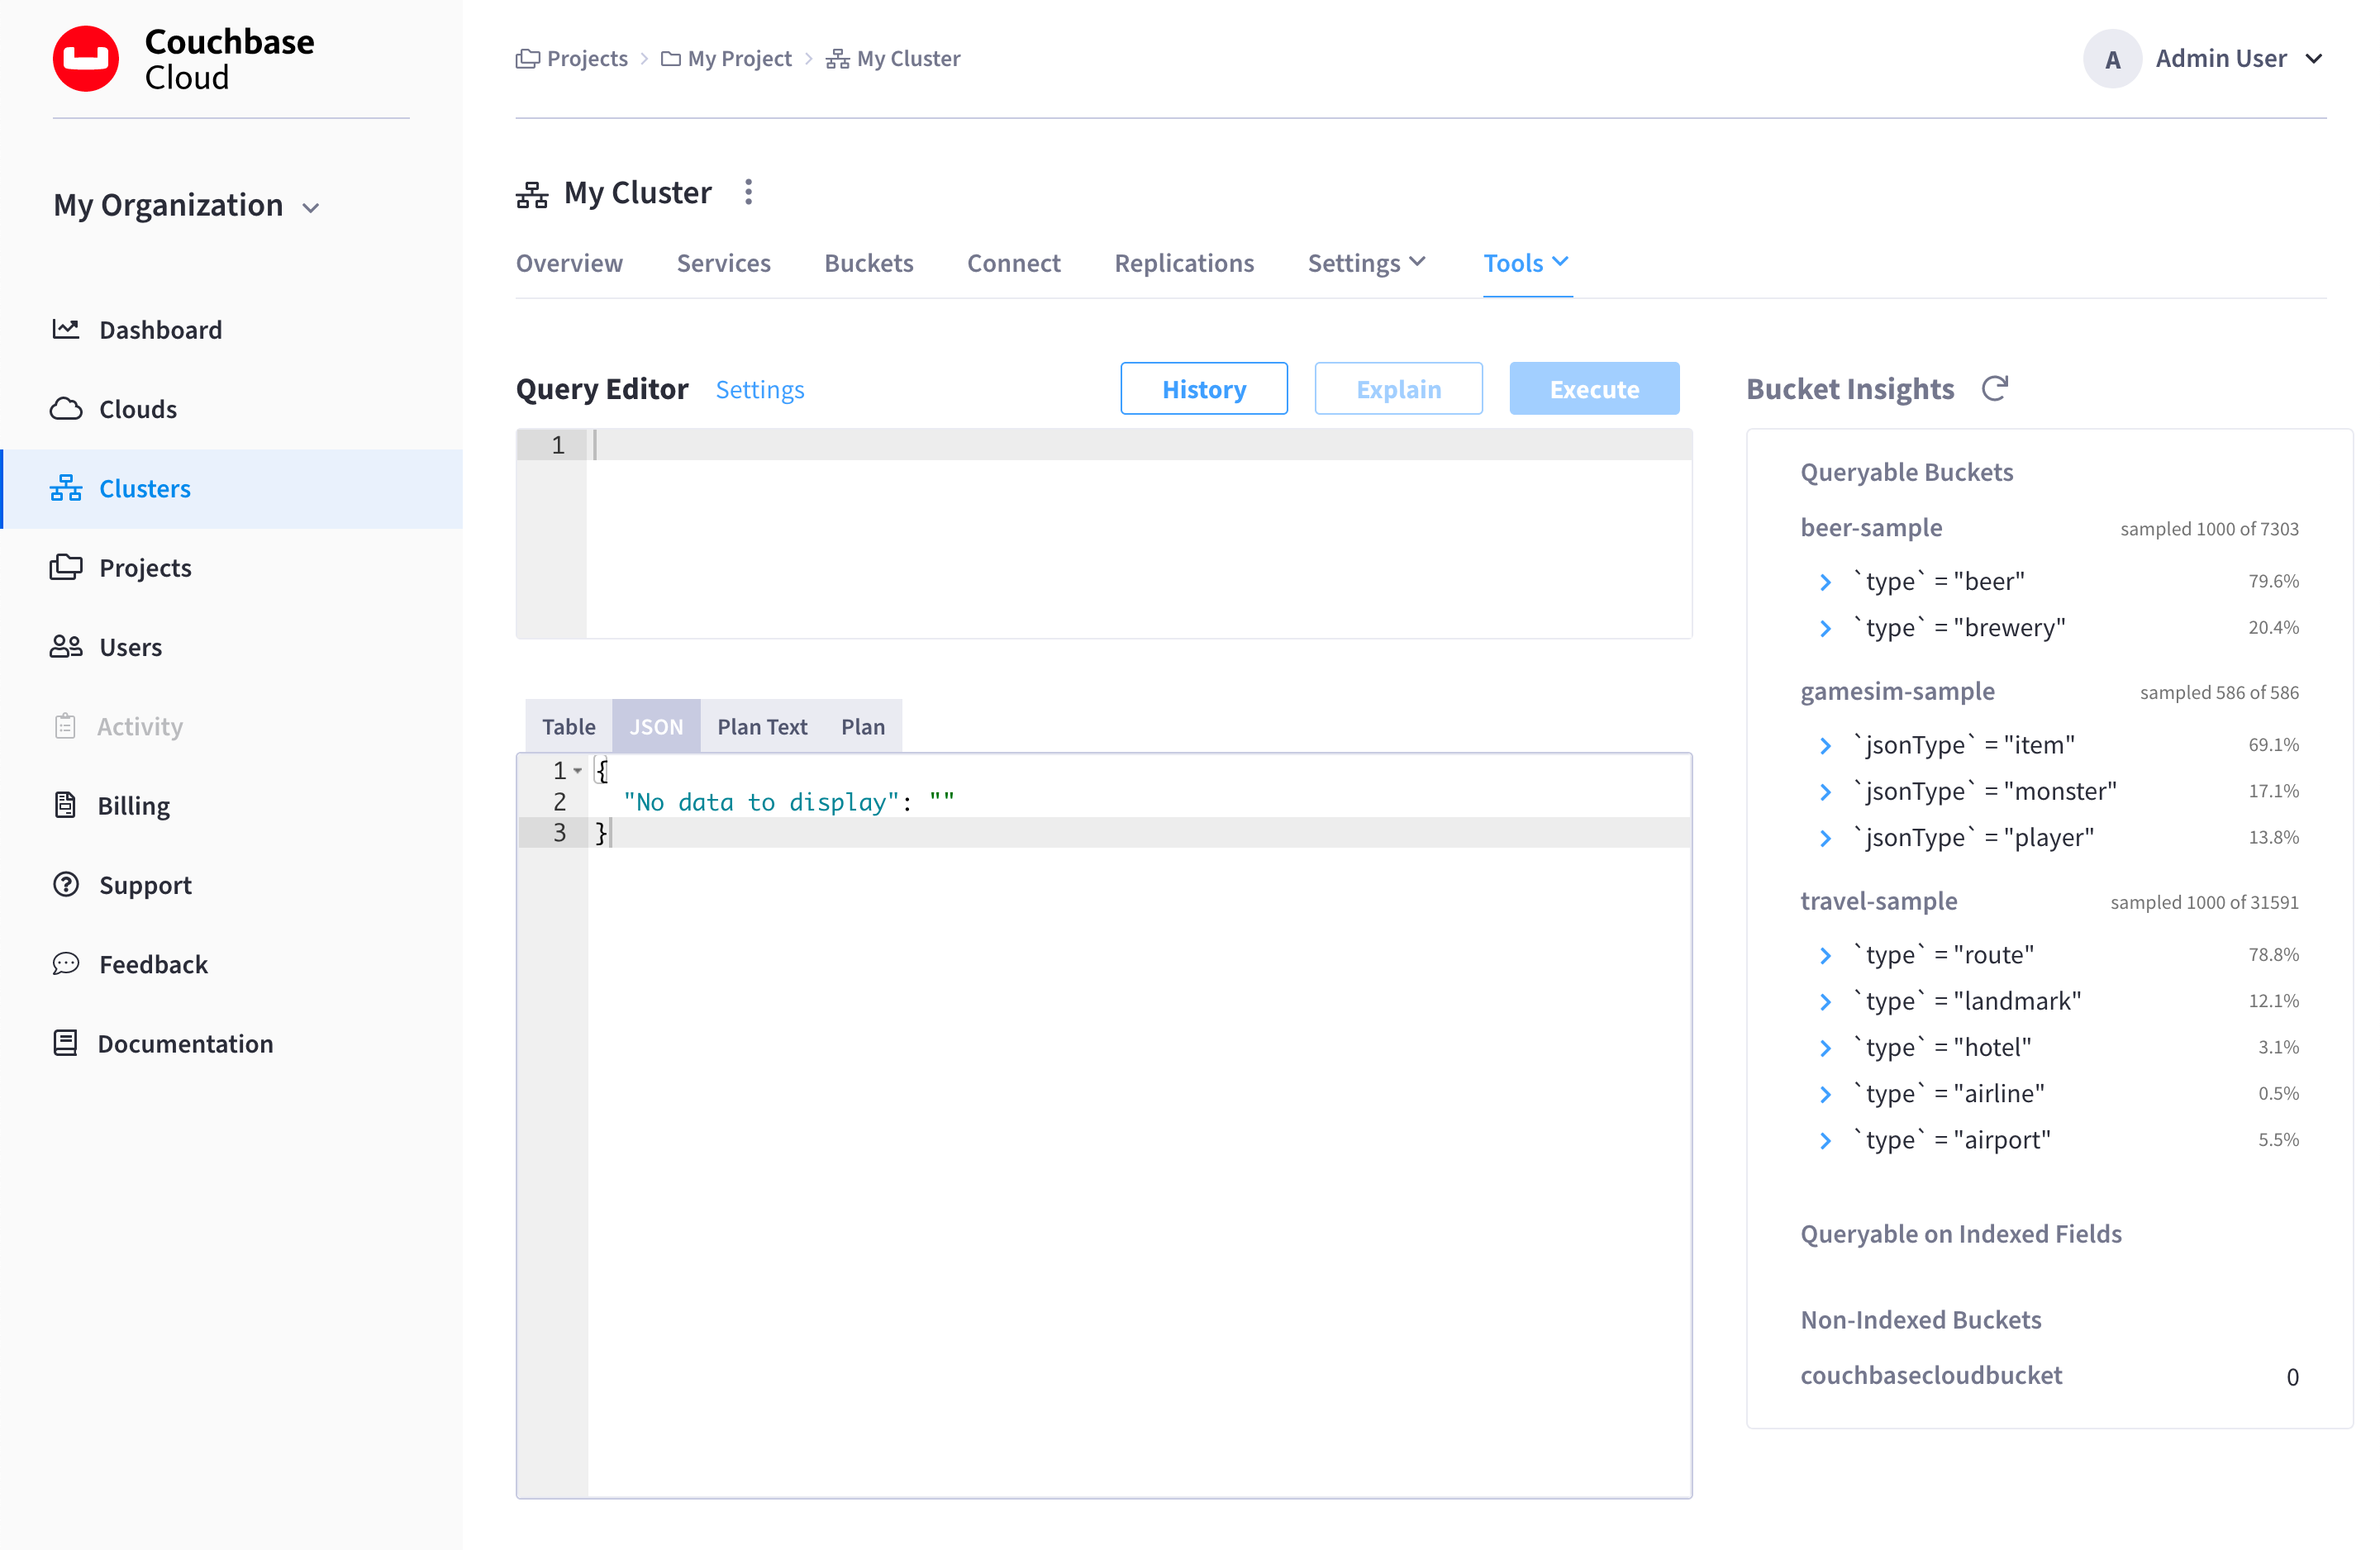Click the Explain button

coord(1398,389)
